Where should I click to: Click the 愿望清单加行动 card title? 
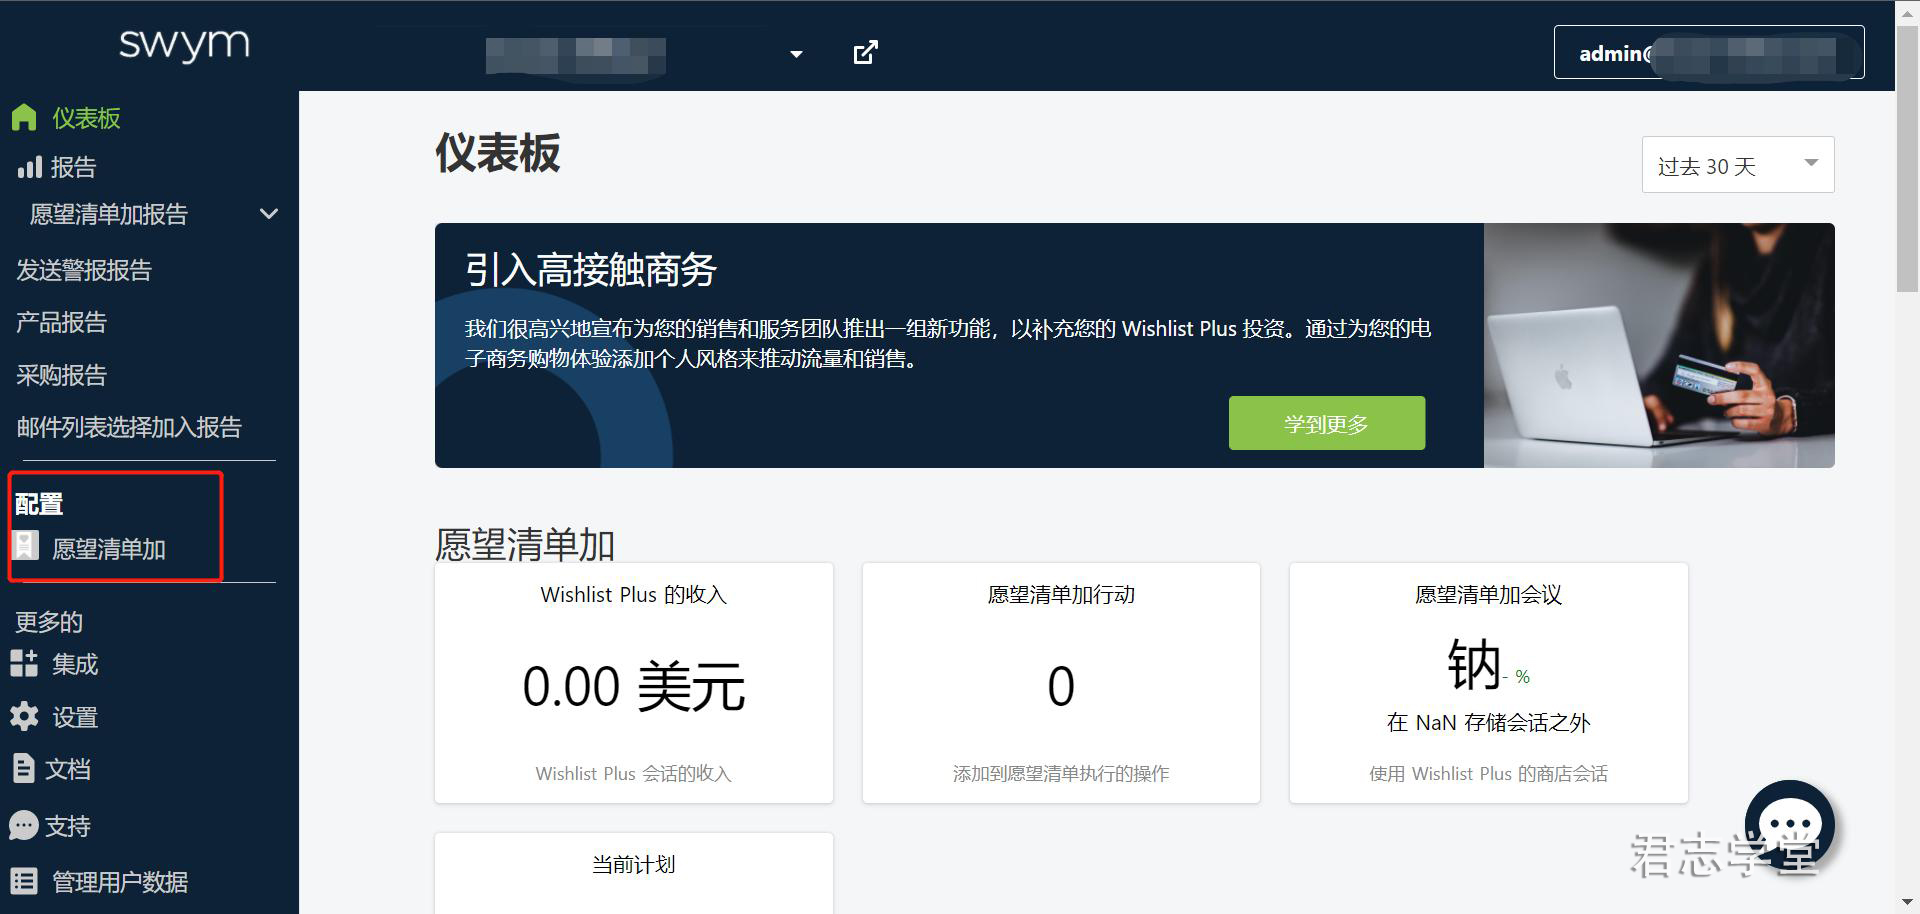pos(1061,595)
